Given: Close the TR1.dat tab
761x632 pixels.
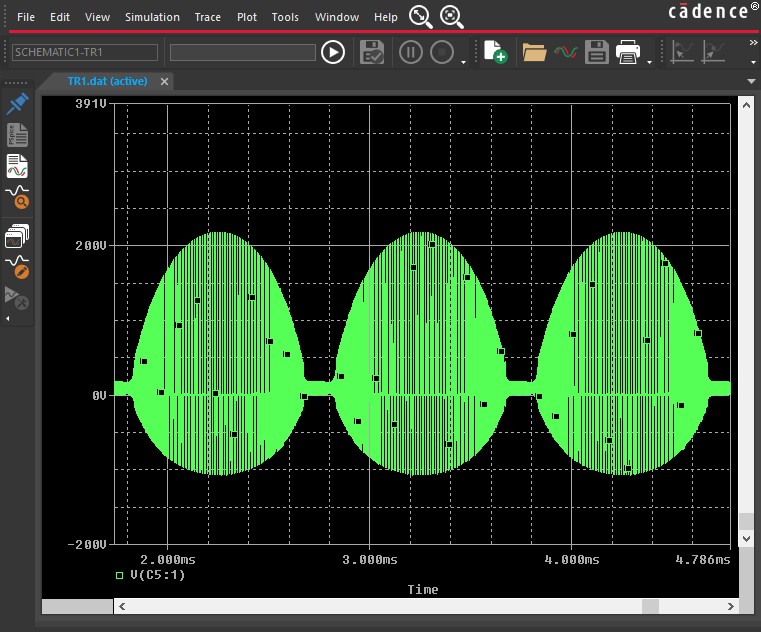Looking at the screenshot, I should (165, 82).
